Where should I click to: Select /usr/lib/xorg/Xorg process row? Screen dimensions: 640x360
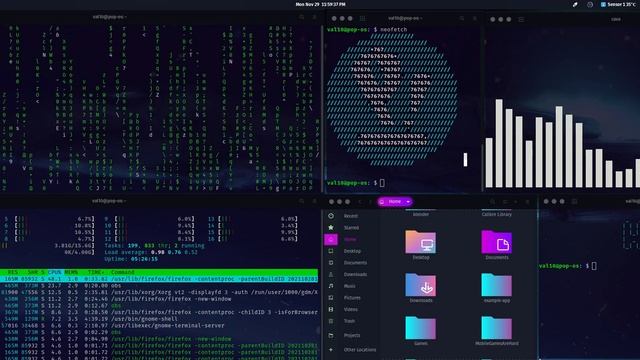tap(159, 292)
